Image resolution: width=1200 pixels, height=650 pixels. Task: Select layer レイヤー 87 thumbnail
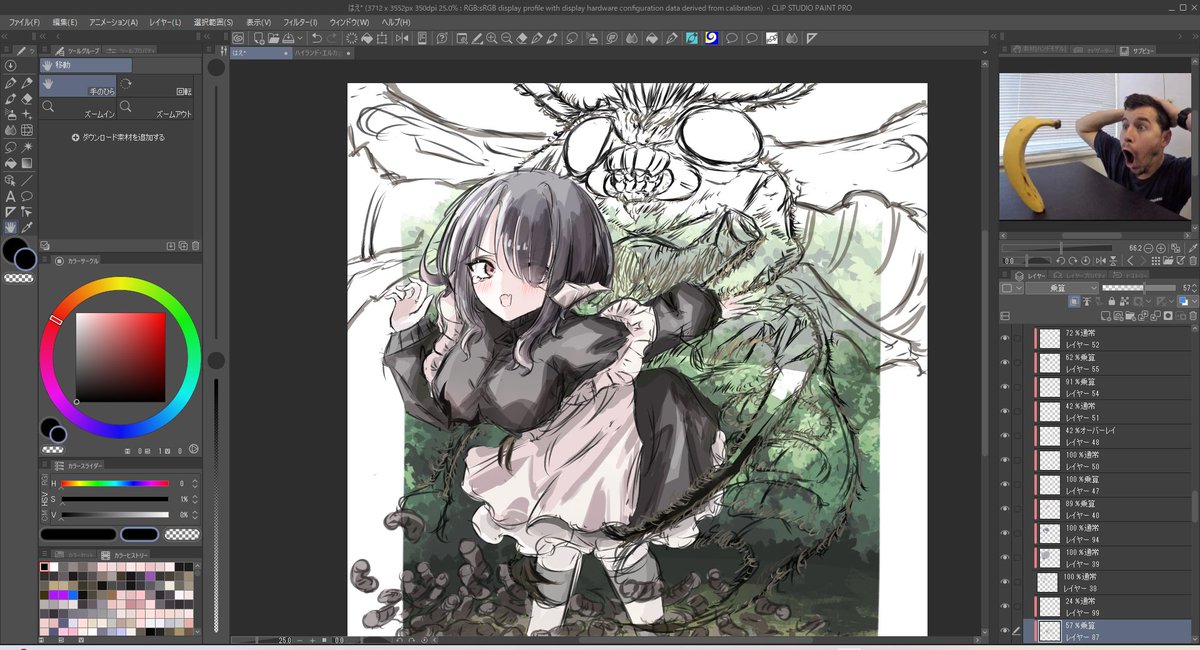[x=1049, y=631]
